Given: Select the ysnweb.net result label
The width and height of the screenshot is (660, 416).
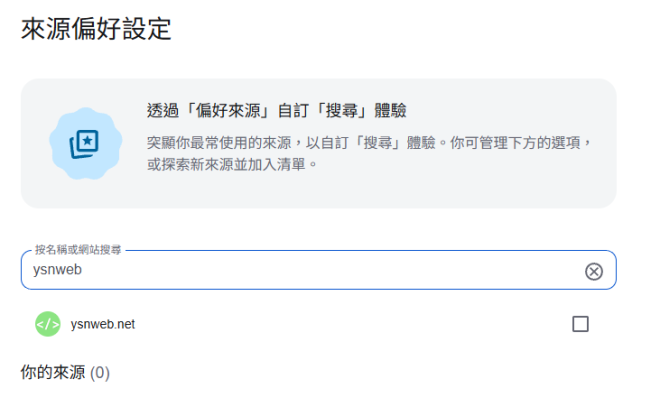Looking at the screenshot, I should pyautogui.click(x=103, y=324).
